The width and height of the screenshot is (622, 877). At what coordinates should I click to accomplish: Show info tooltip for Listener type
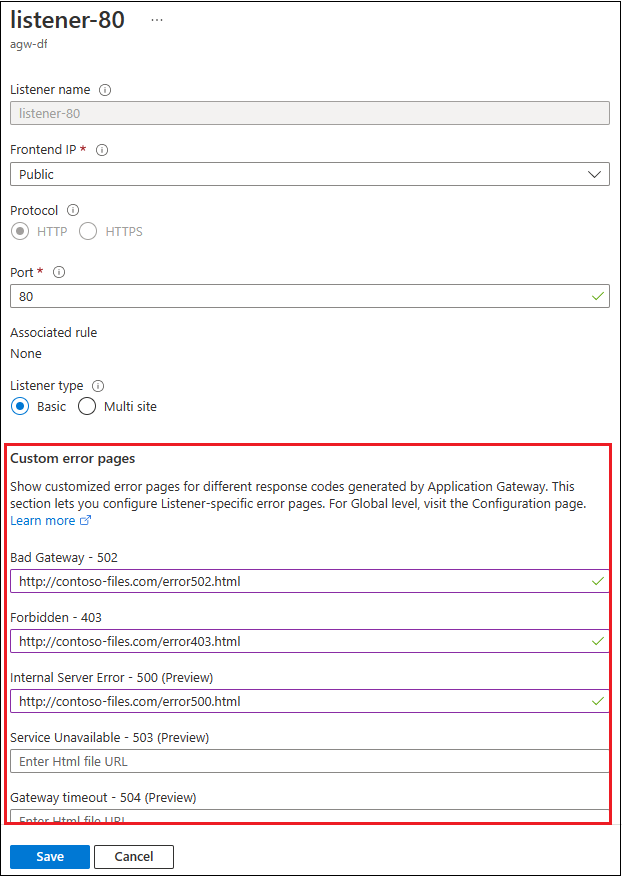point(98,386)
